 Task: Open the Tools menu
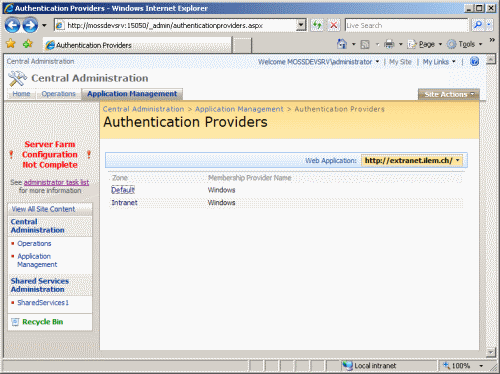(465, 44)
